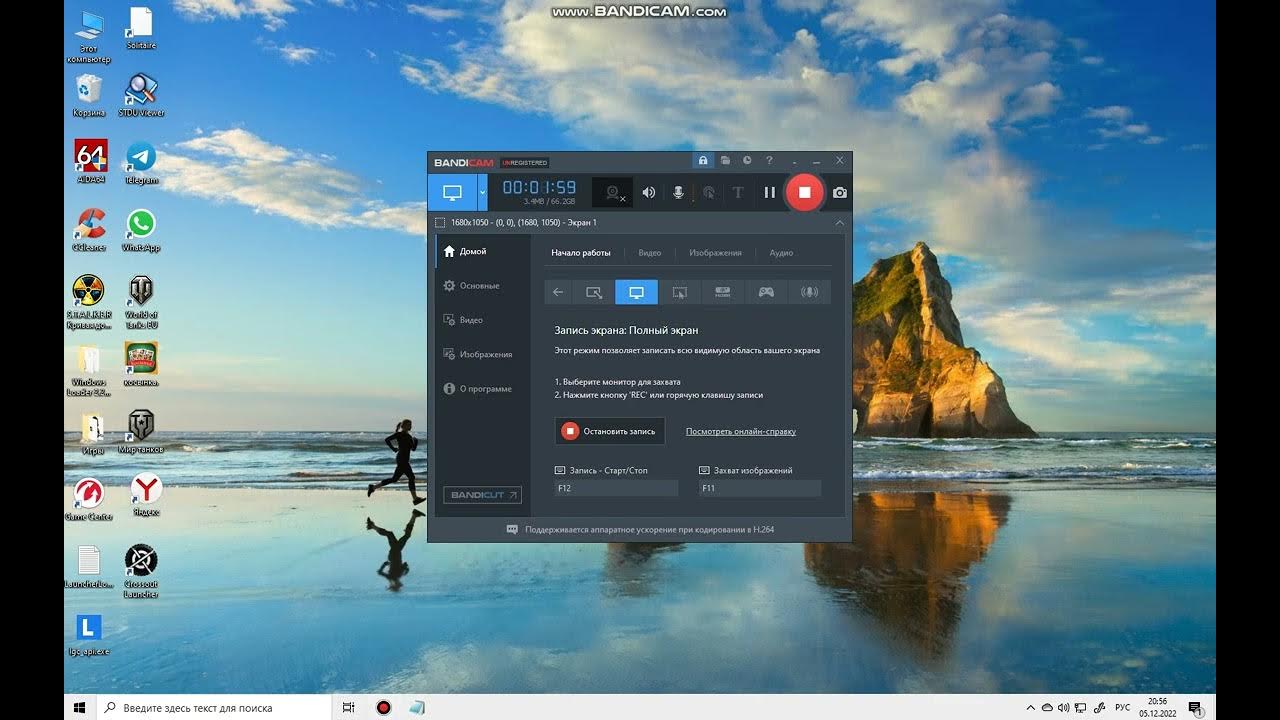Click the F12 record hotkey field
The image size is (1280, 720).
pyautogui.click(x=616, y=488)
